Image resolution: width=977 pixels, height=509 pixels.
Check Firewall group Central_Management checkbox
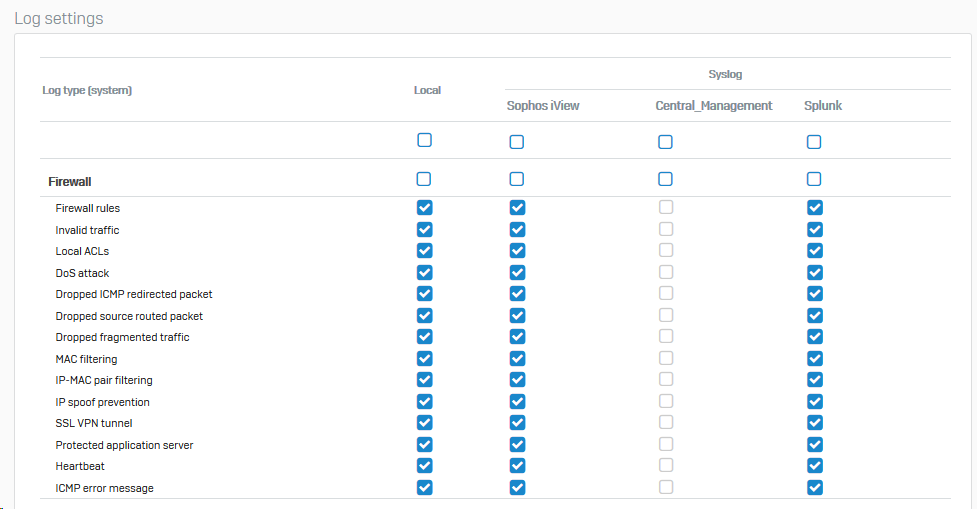[x=665, y=179]
